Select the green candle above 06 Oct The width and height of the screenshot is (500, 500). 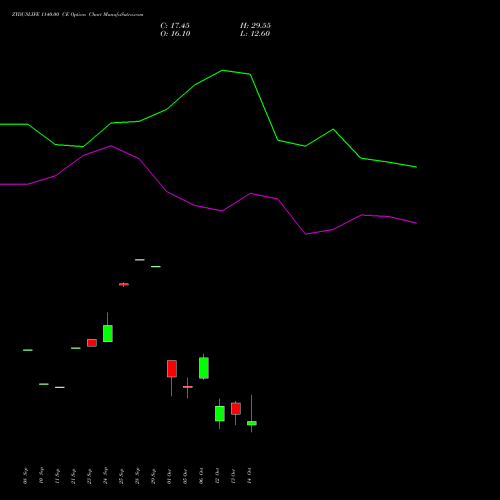tap(204, 368)
